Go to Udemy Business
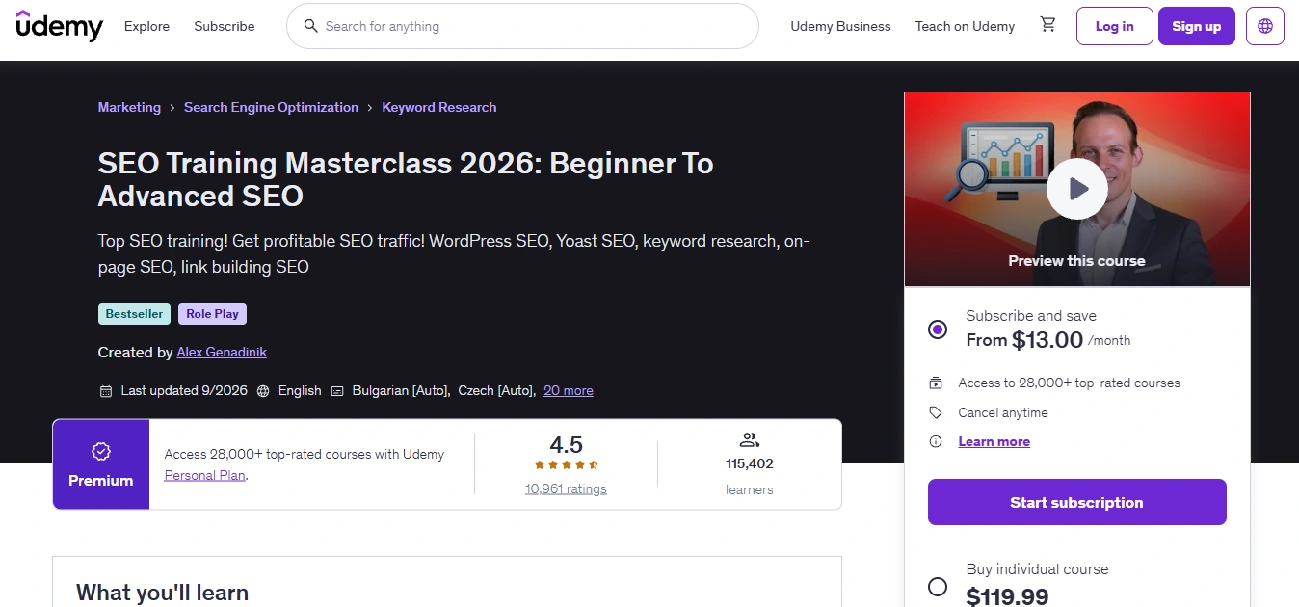This screenshot has width=1299, height=607. pyautogui.click(x=840, y=26)
